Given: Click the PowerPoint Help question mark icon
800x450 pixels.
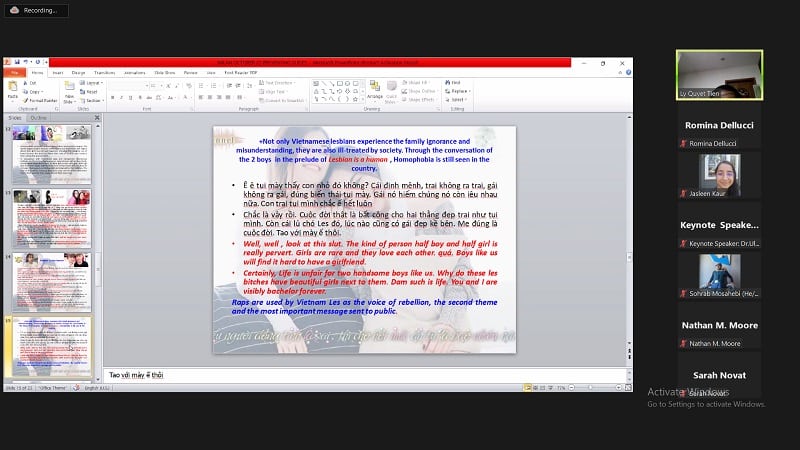Looking at the screenshot, I should (x=627, y=72).
